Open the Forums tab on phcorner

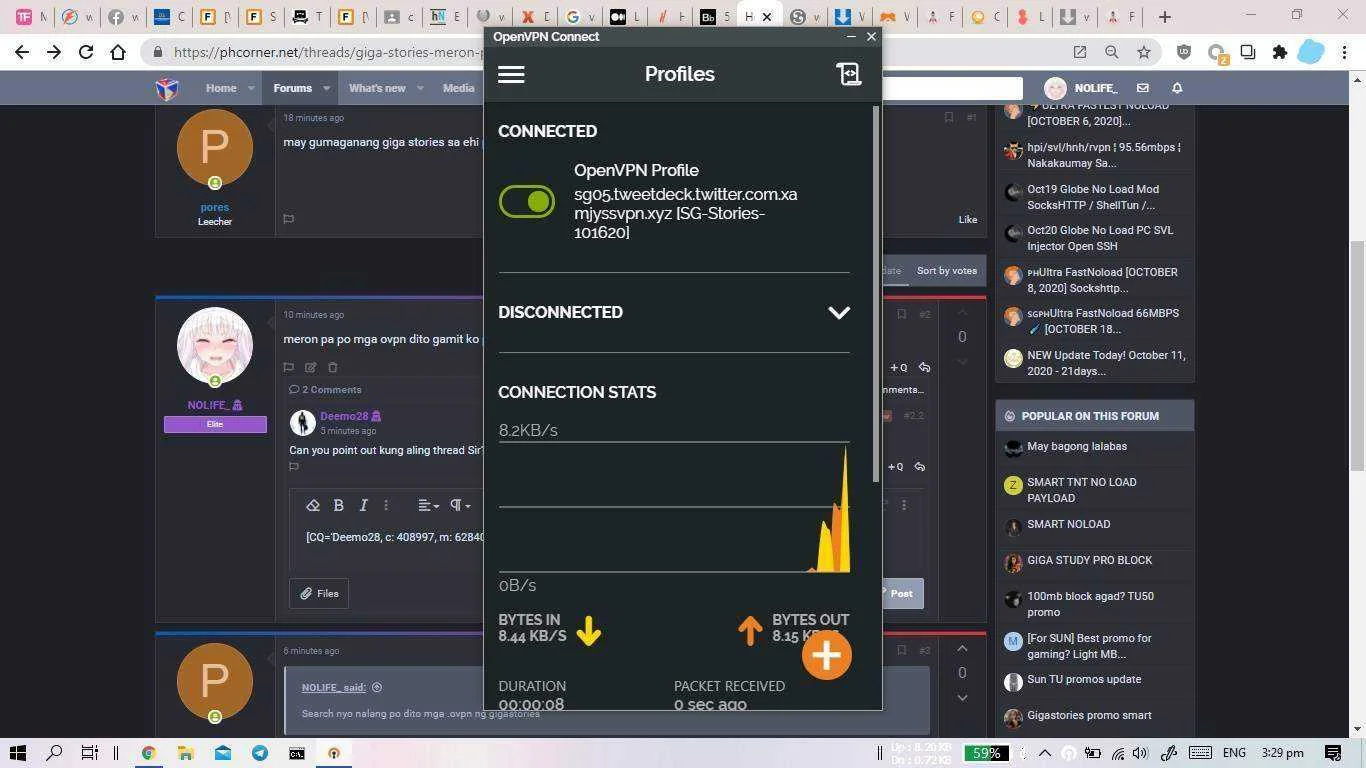point(293,88)
